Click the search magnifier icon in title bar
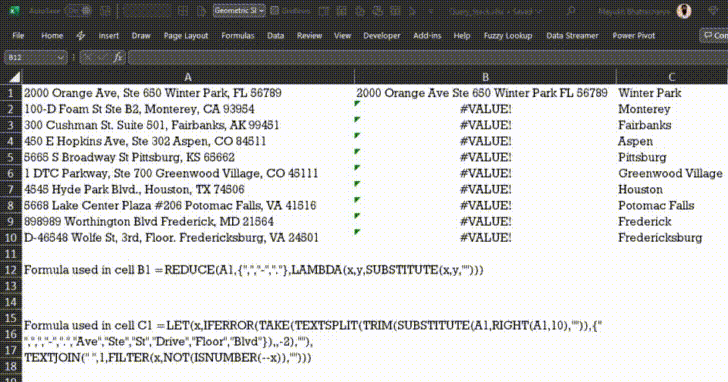Screen dimensions: 728x382 coord(571,11)
